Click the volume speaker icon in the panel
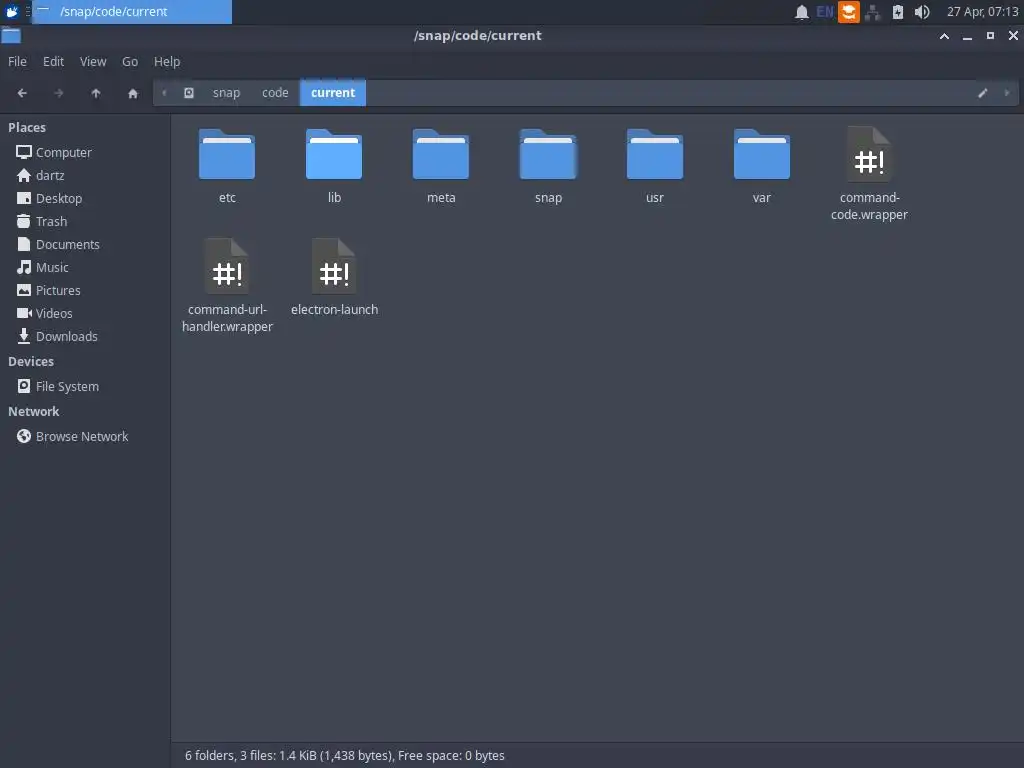 click(x=921, y=12)
